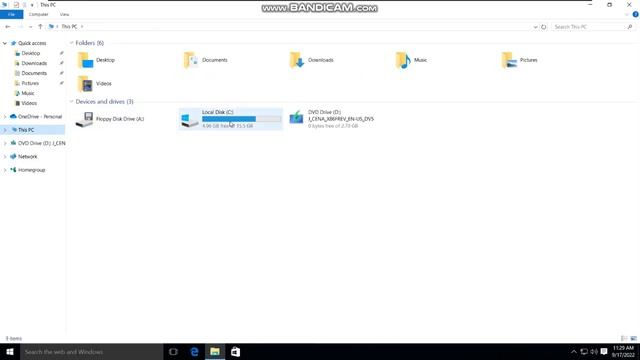Collapse the Quick access tree node

pos(5,43)
